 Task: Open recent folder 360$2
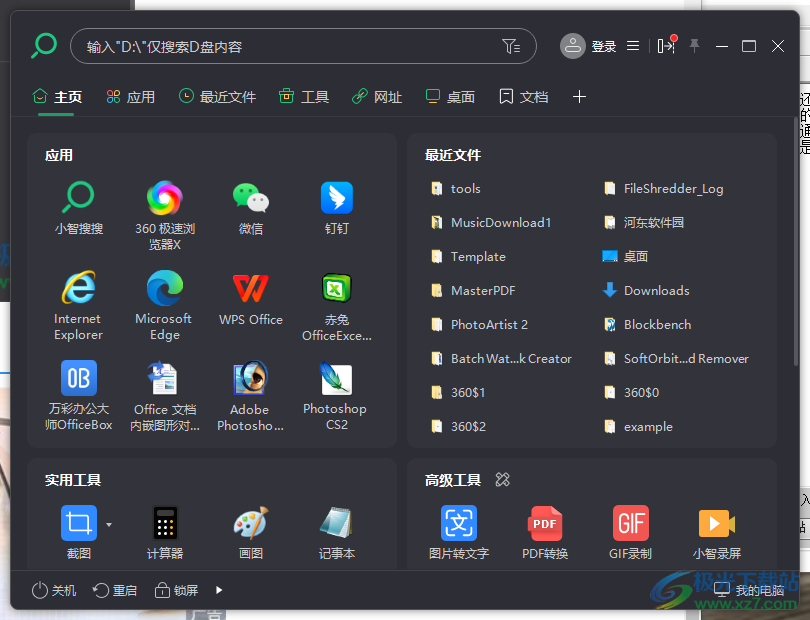458,426
